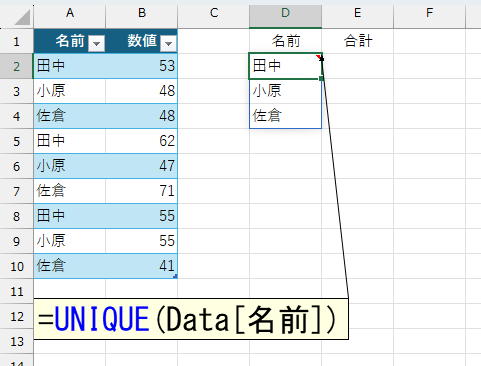Click cell A5 containing 田中
Screen dimensions: 481x366
pyautogui.click(x=70, y=141)
